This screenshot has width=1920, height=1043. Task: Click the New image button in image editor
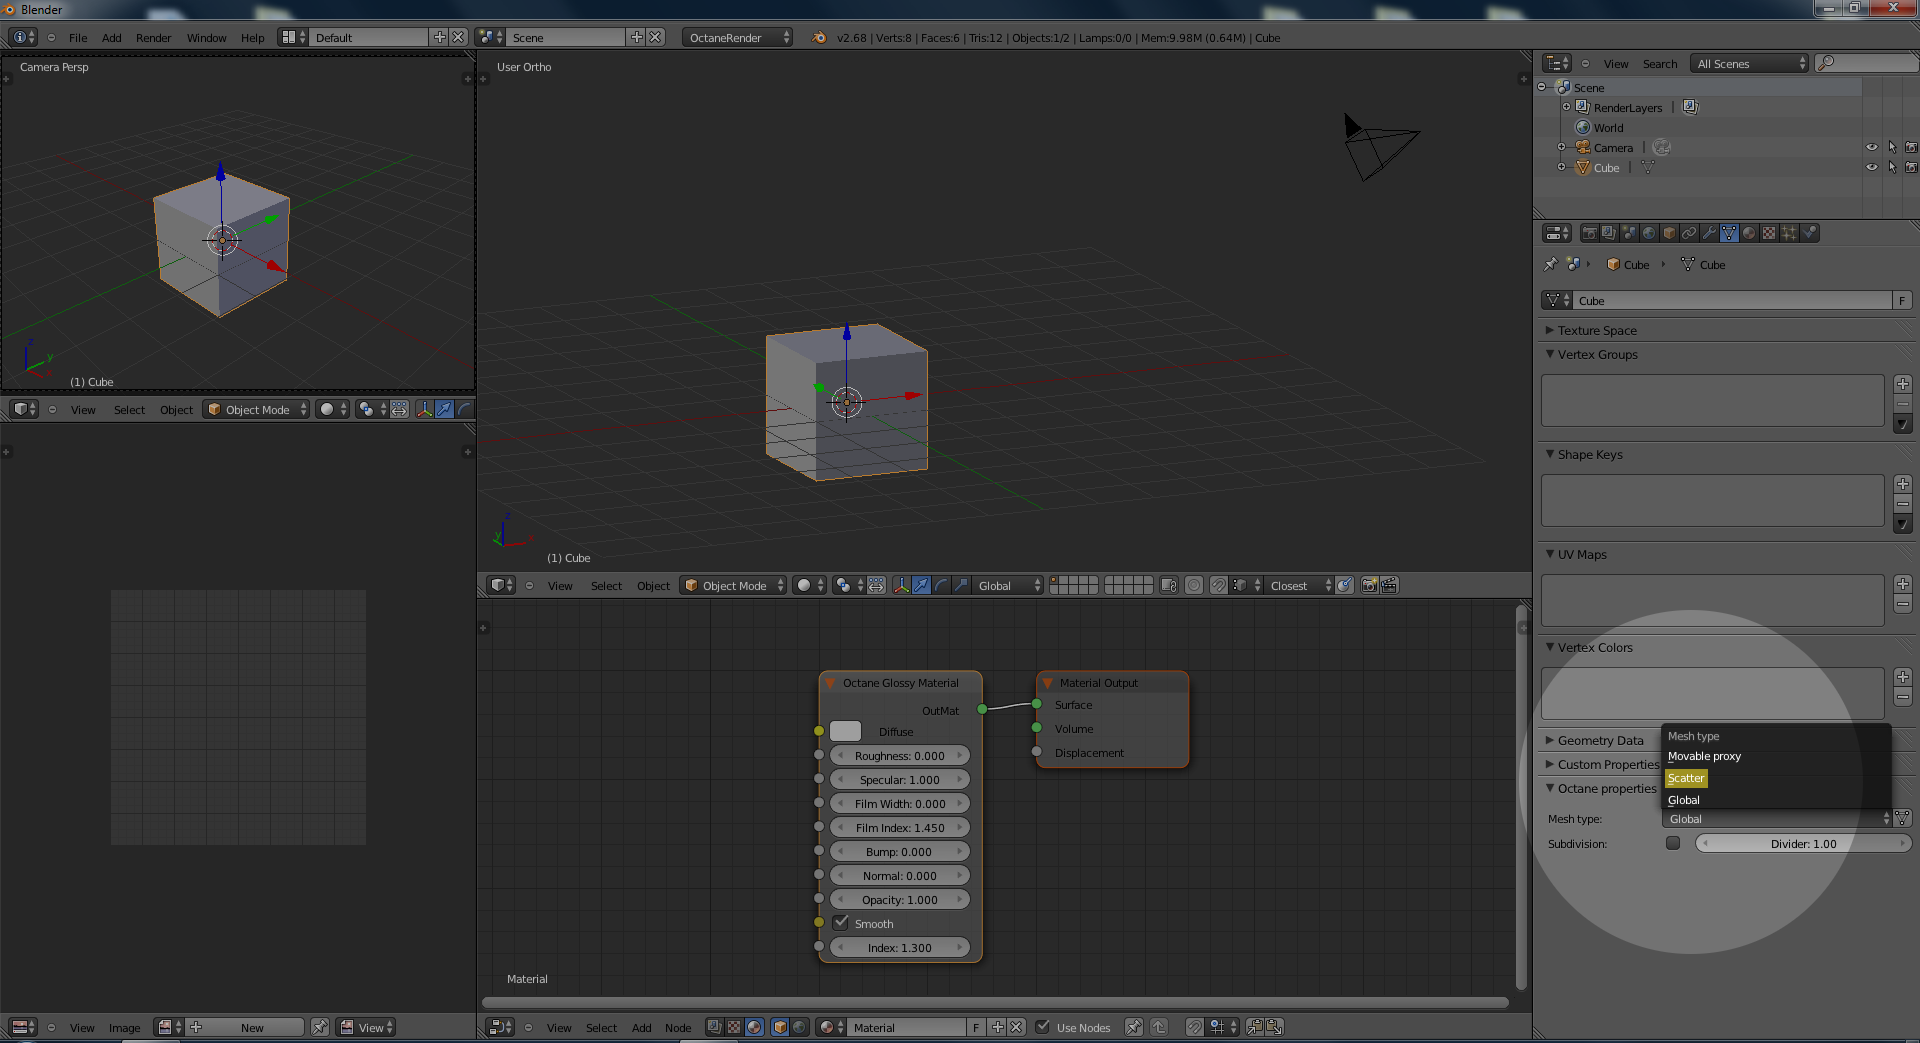coord(252,1027)
